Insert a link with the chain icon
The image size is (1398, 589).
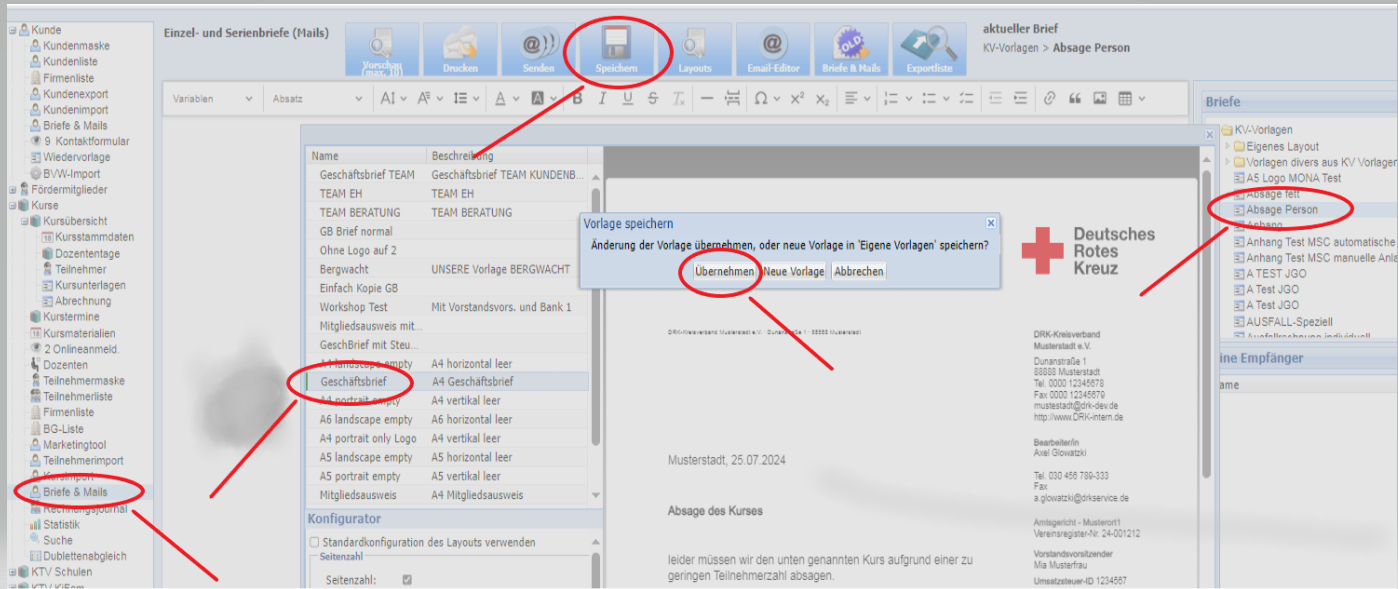(1049, 98)
